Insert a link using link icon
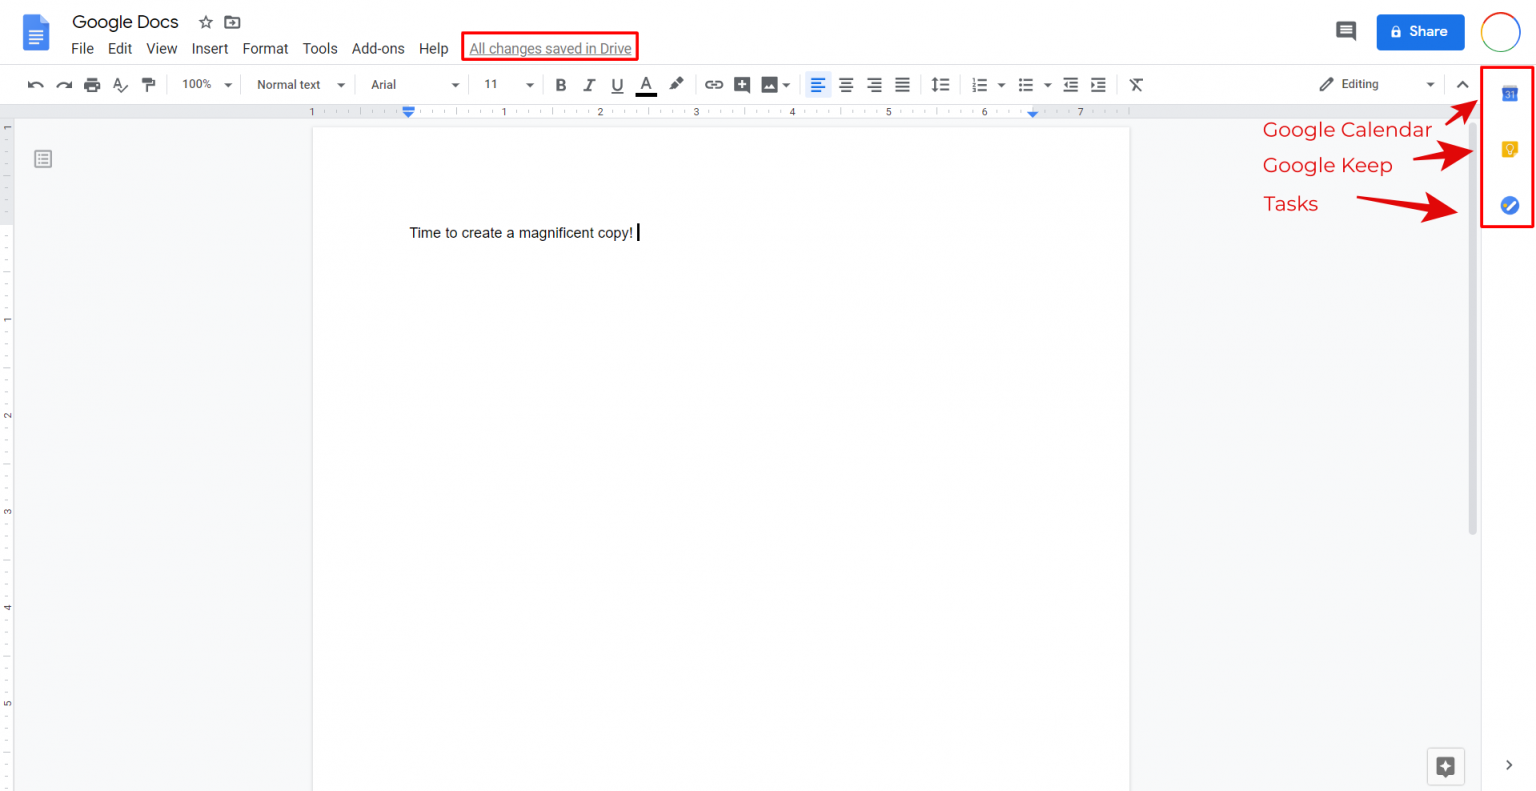This screenshot has height=791, width=1536. (x=713, y=85)
